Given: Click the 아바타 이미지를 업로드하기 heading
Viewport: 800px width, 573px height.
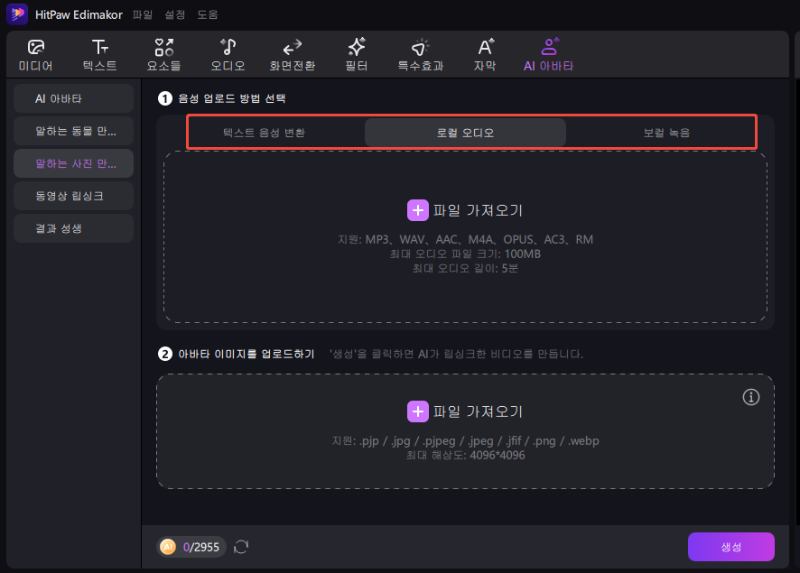Looking at the screenshot, I should point(246,354).
